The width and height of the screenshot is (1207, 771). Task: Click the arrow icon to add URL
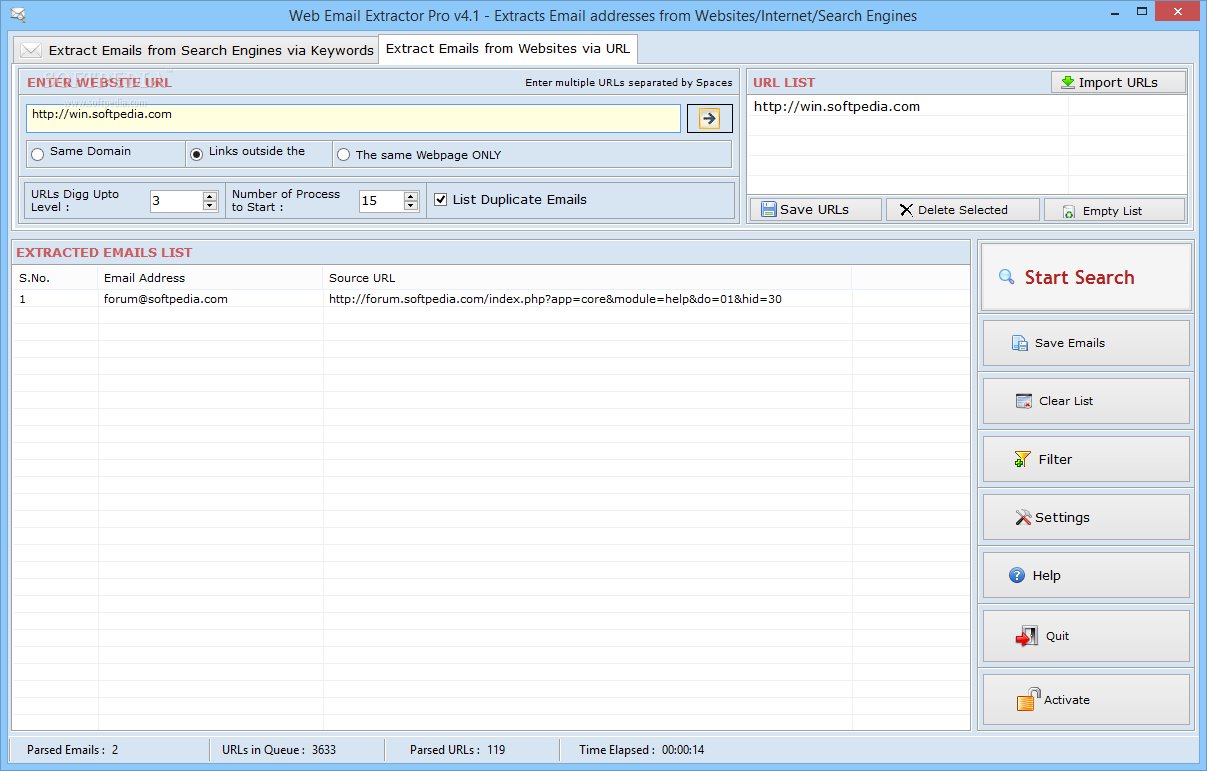[710, 119]
